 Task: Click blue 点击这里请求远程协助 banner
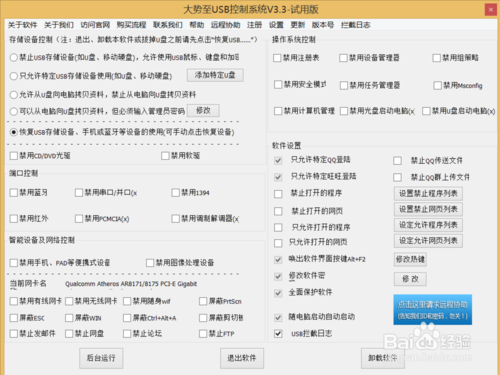coord(433,309)
